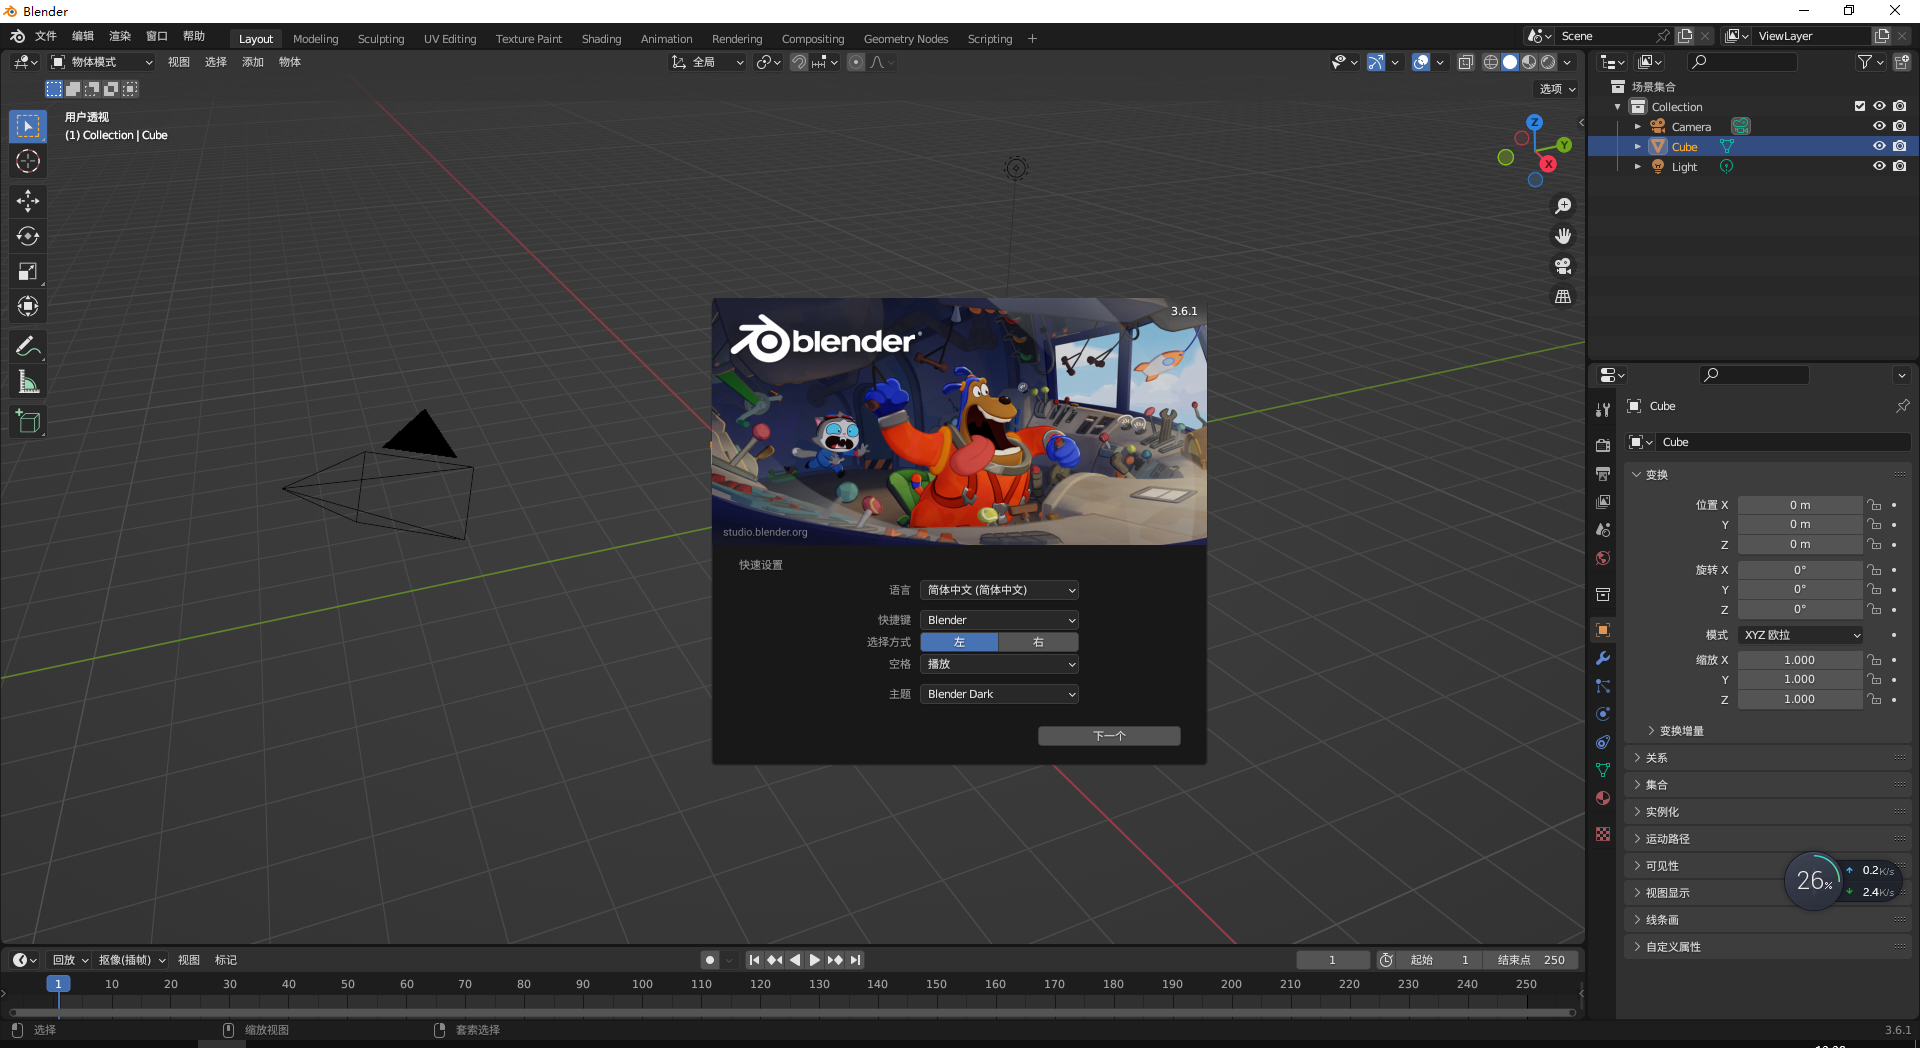Open the 主题 theme dropdown
1920x1048 pixels.
(x=999, y=693)
